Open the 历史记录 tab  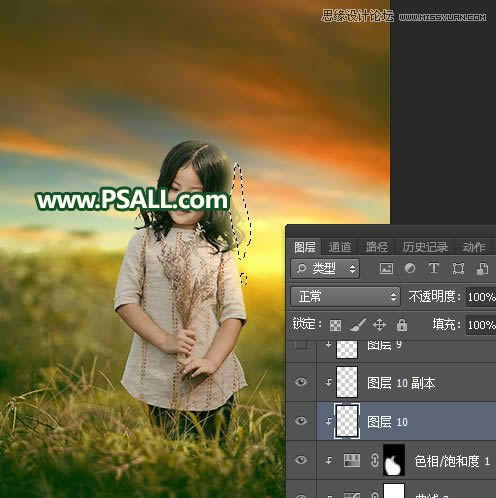tap(425, 247)
